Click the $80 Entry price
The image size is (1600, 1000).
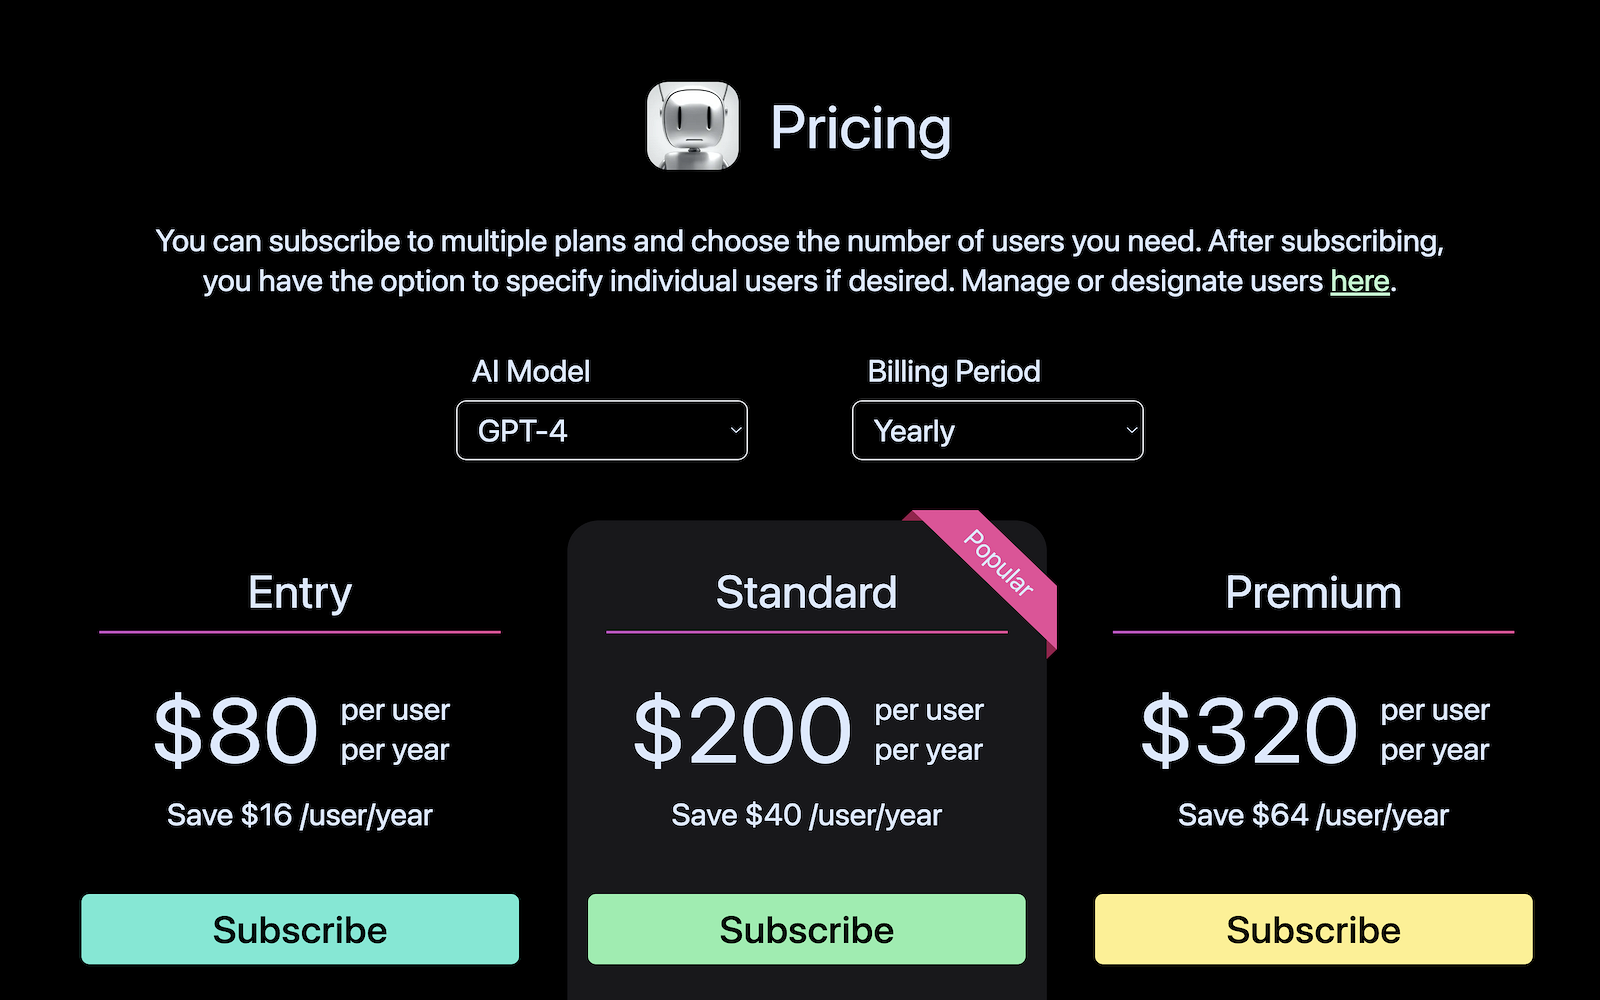tap(236, 731)
